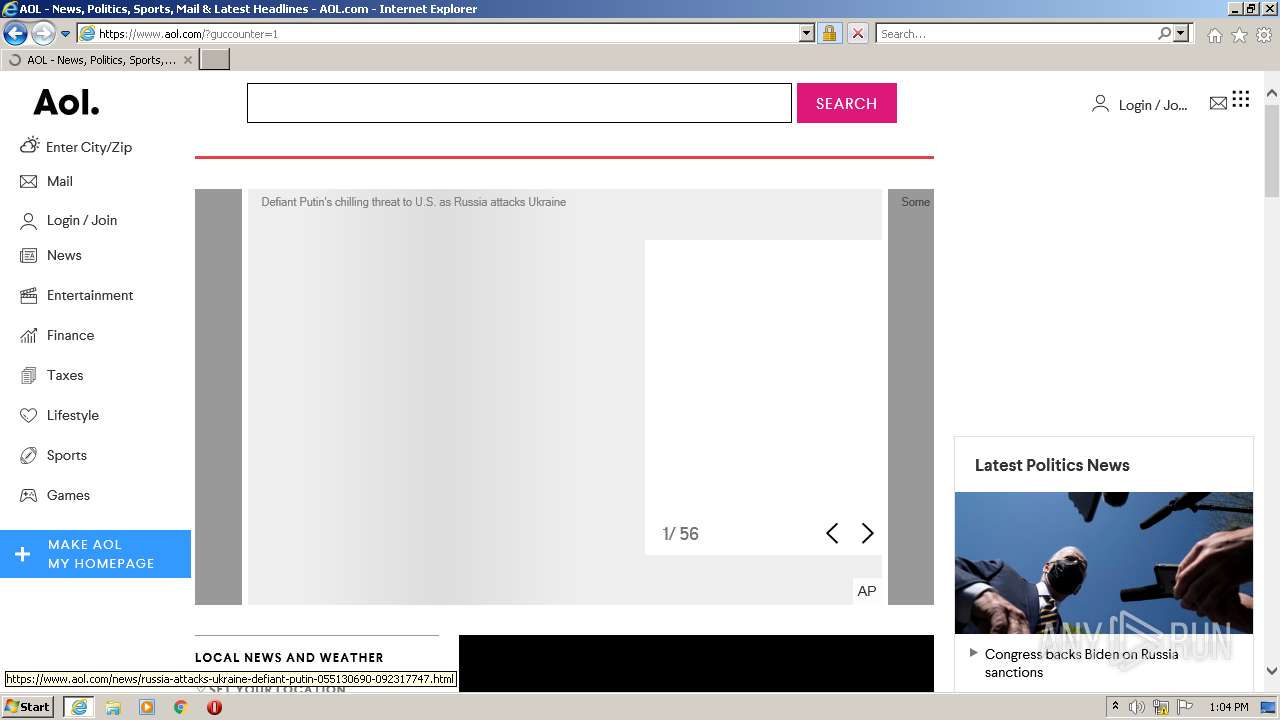This screenshot has width=1280, height=720.
Task: Click the browser search magnifier icon
Action: coord(1164,33)
